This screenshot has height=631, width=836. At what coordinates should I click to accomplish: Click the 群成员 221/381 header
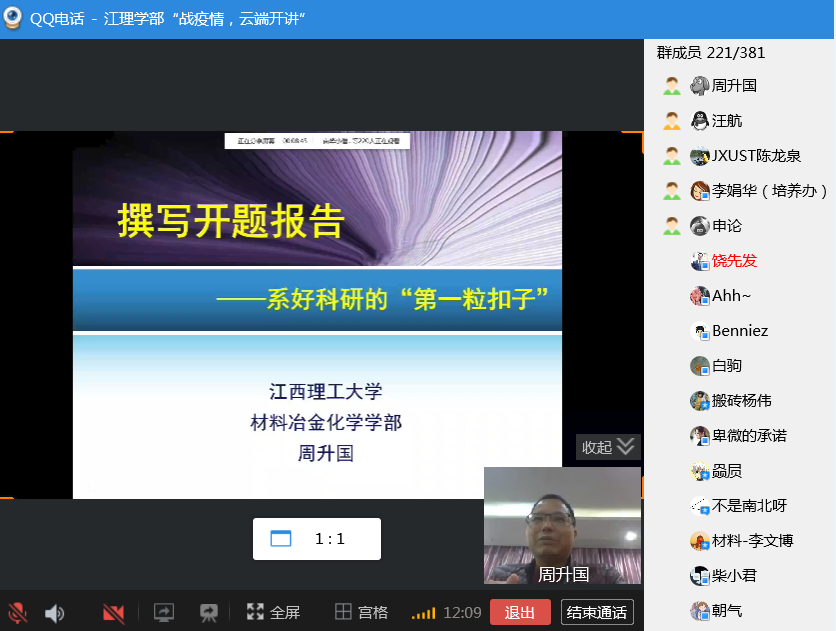pyautogui.click(x=711, y=52)
